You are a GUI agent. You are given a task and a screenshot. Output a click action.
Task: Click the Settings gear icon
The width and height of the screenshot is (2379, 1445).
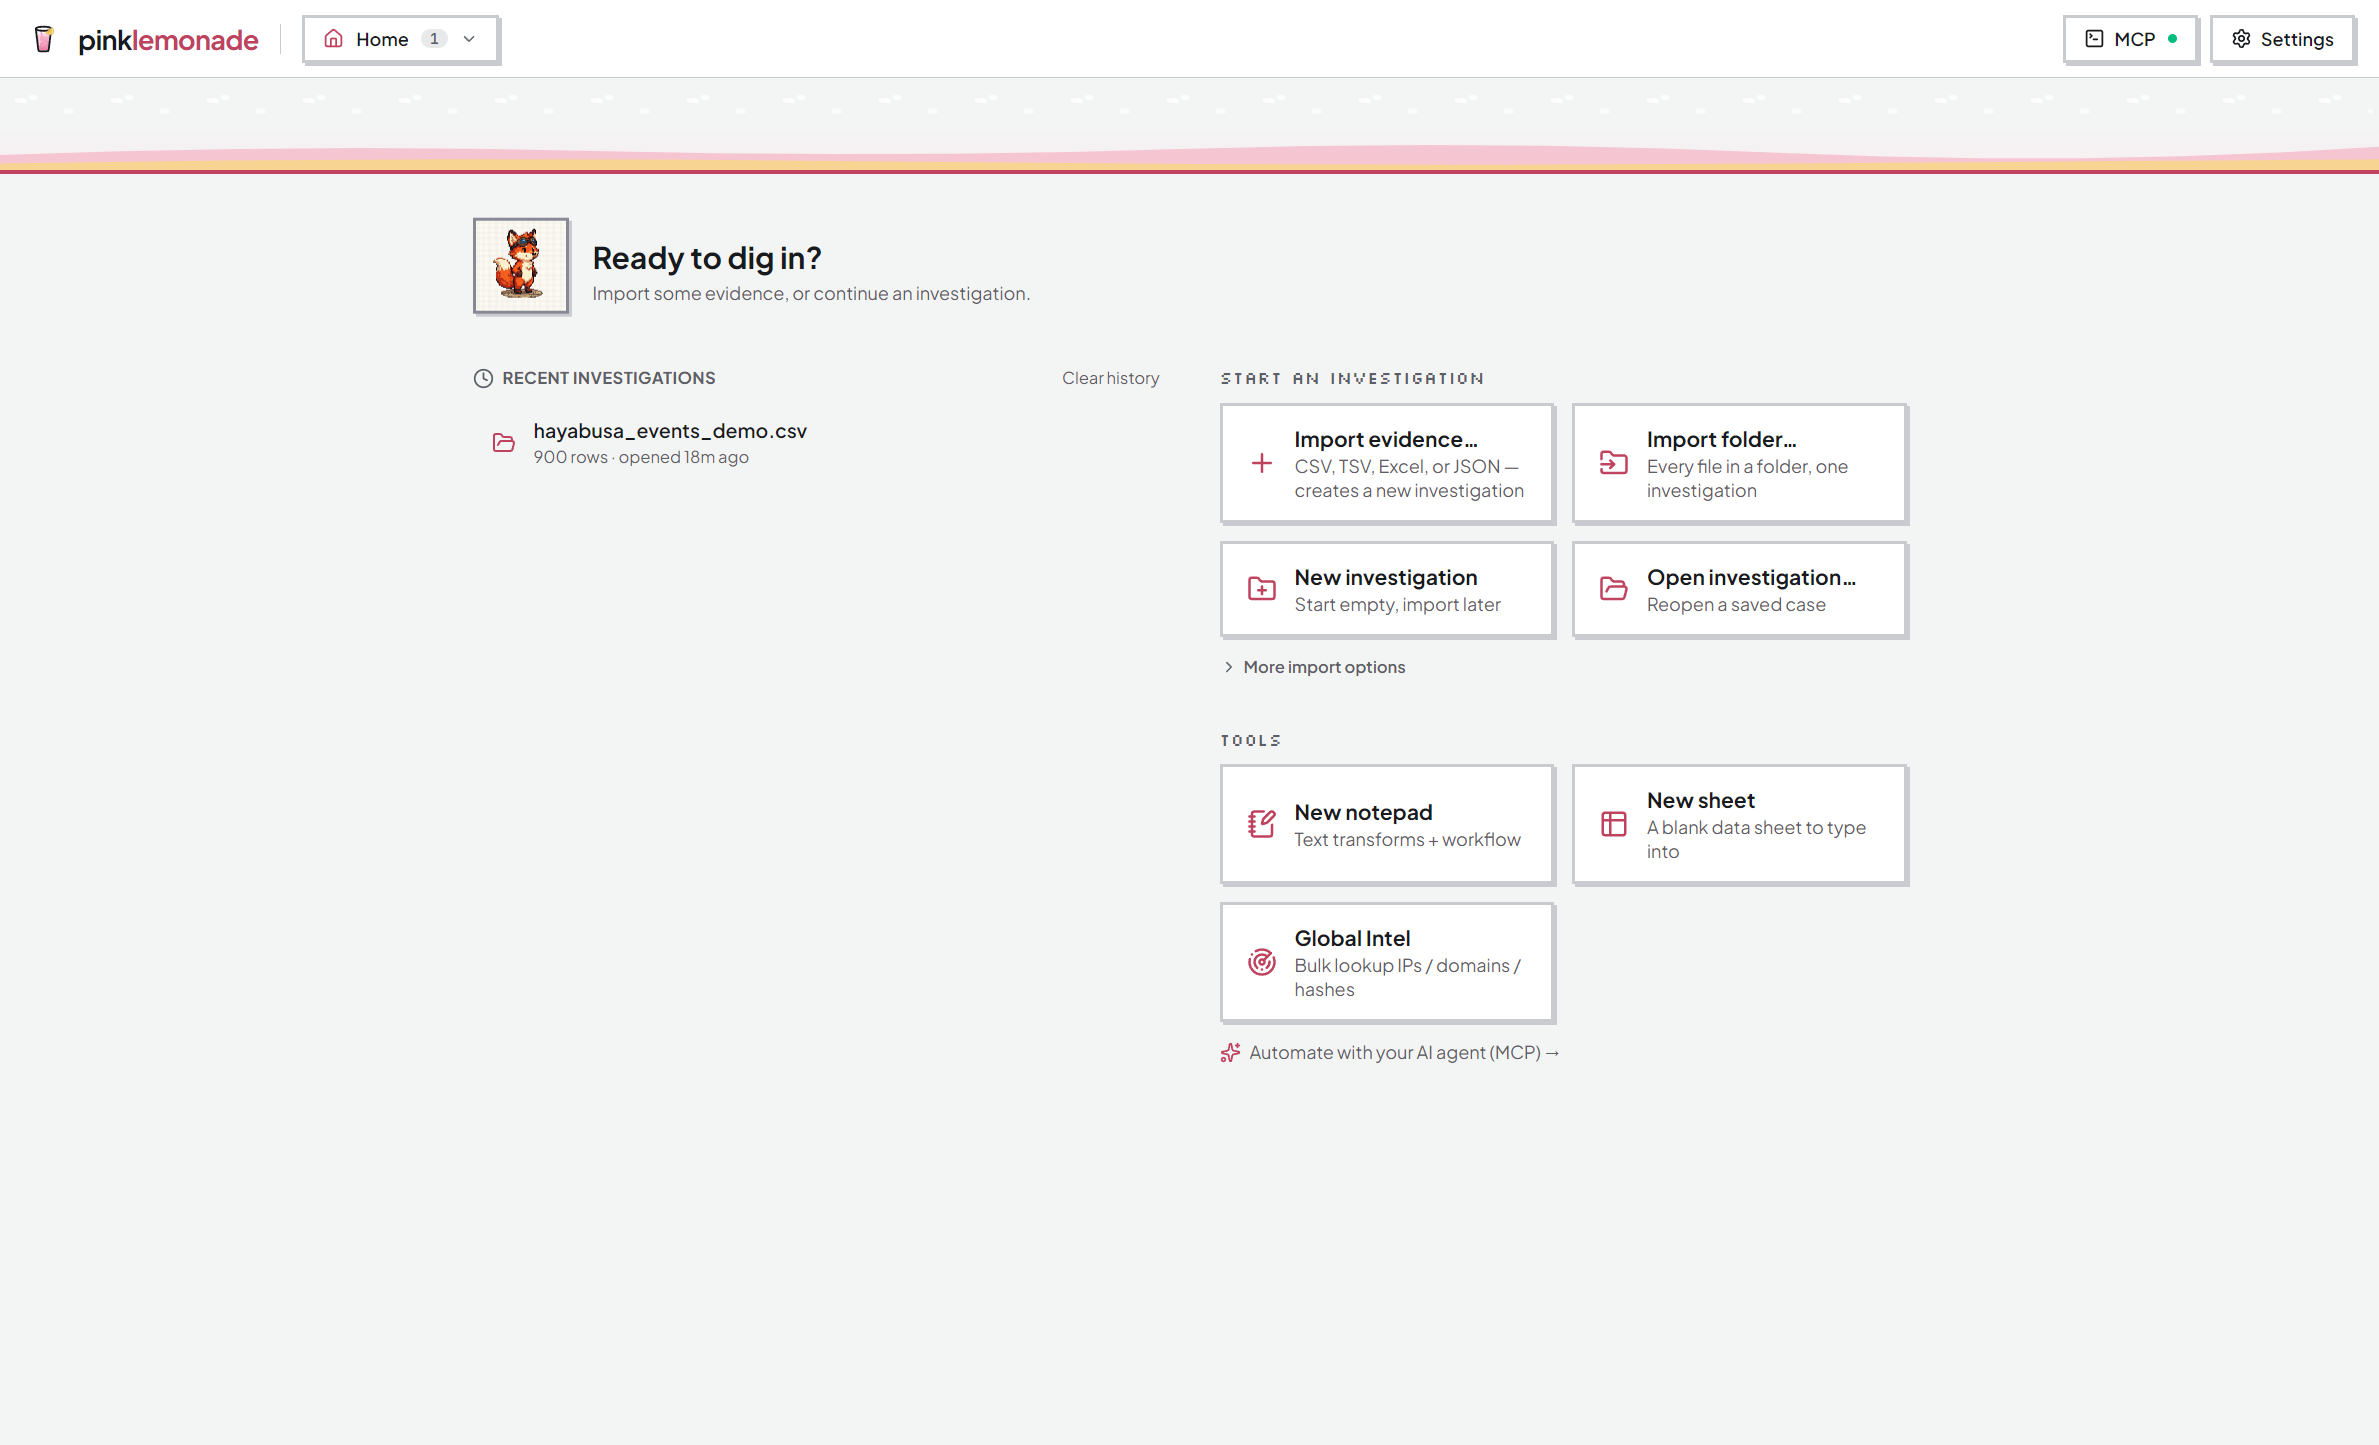click(2241, 39)
